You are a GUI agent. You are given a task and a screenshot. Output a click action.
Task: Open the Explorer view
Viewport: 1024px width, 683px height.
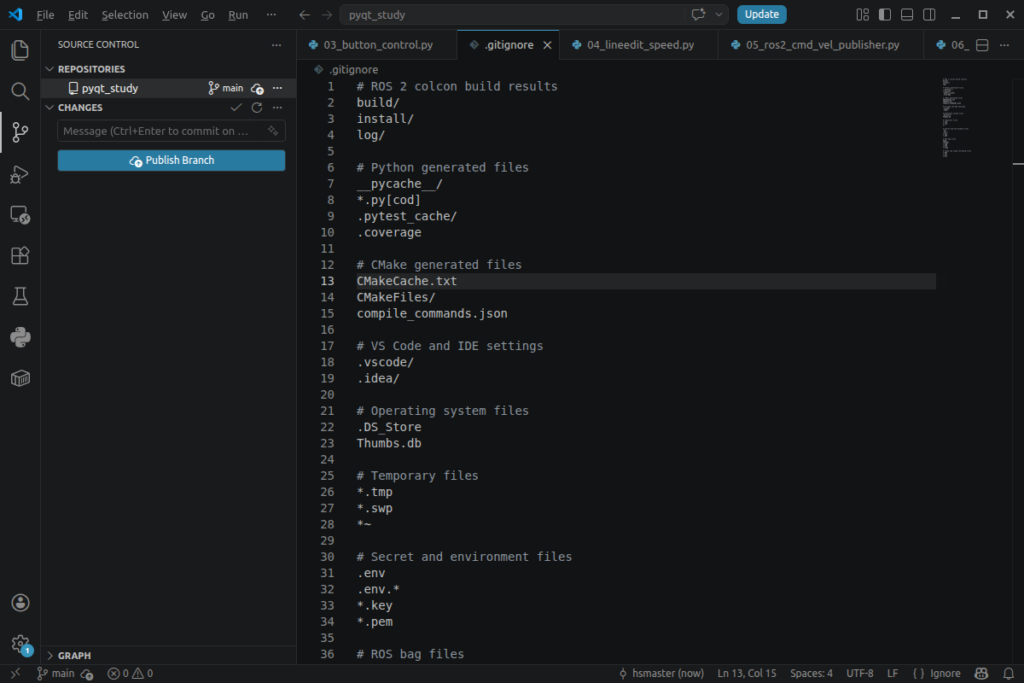click(20, 50)
